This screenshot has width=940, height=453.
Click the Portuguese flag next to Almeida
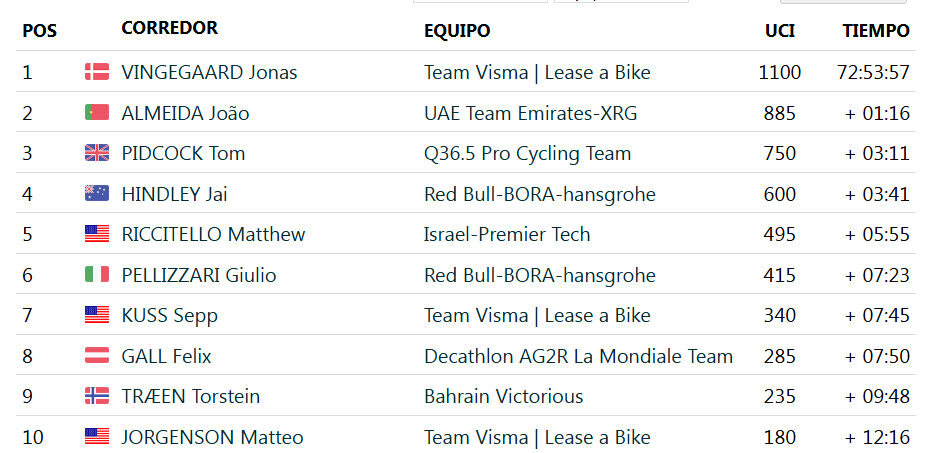click(x=97, y=113)
